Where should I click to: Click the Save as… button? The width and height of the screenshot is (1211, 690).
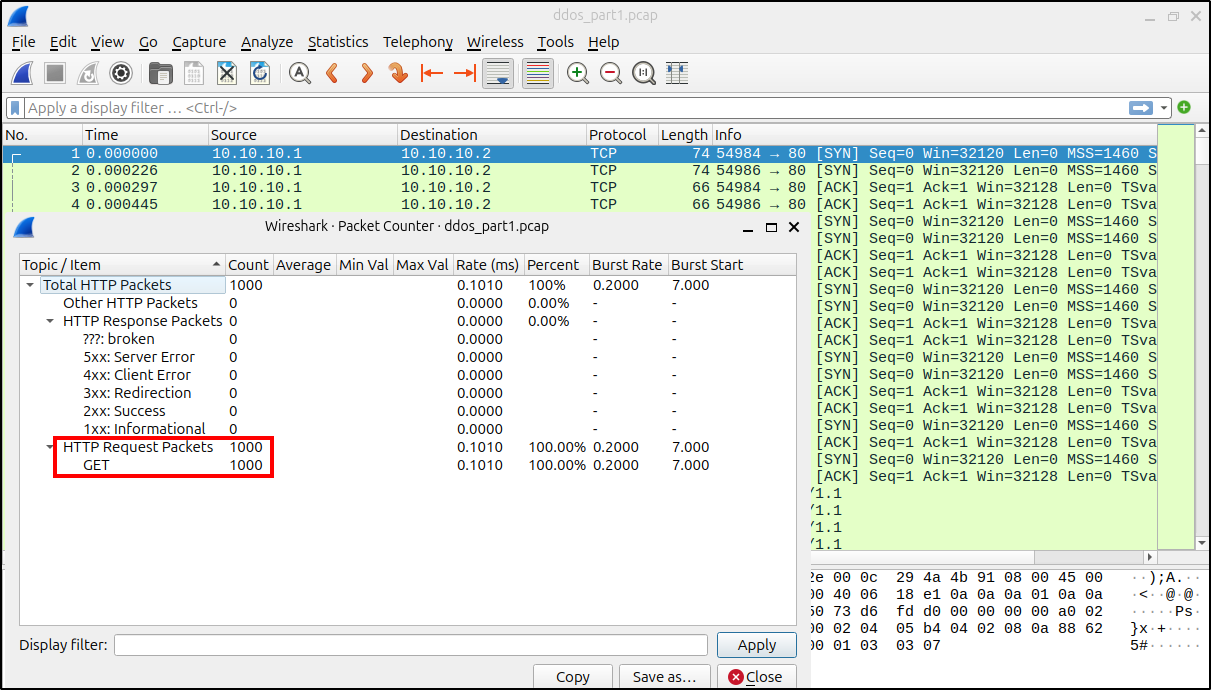coord(664,677)
